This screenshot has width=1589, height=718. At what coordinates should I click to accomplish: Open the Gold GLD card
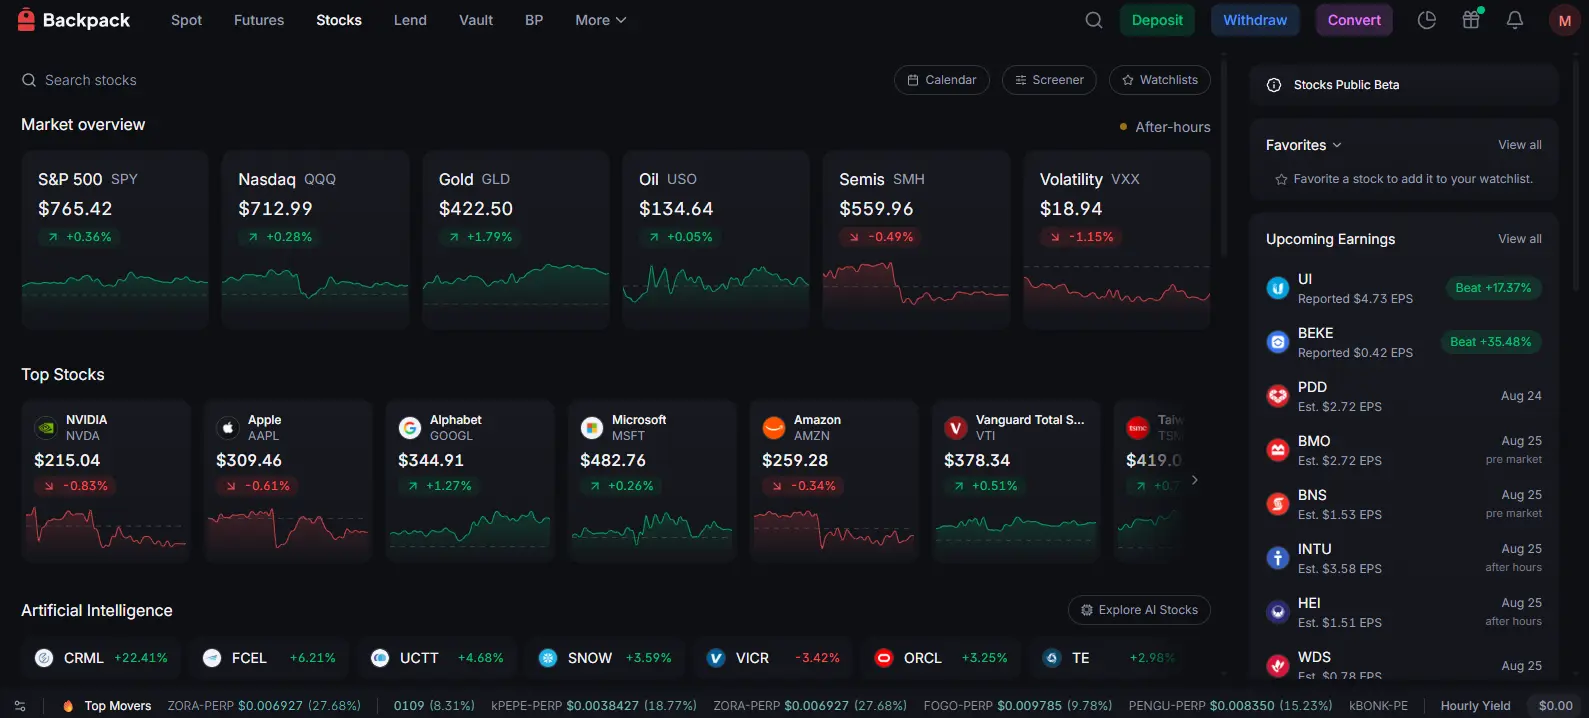(516, 240)
